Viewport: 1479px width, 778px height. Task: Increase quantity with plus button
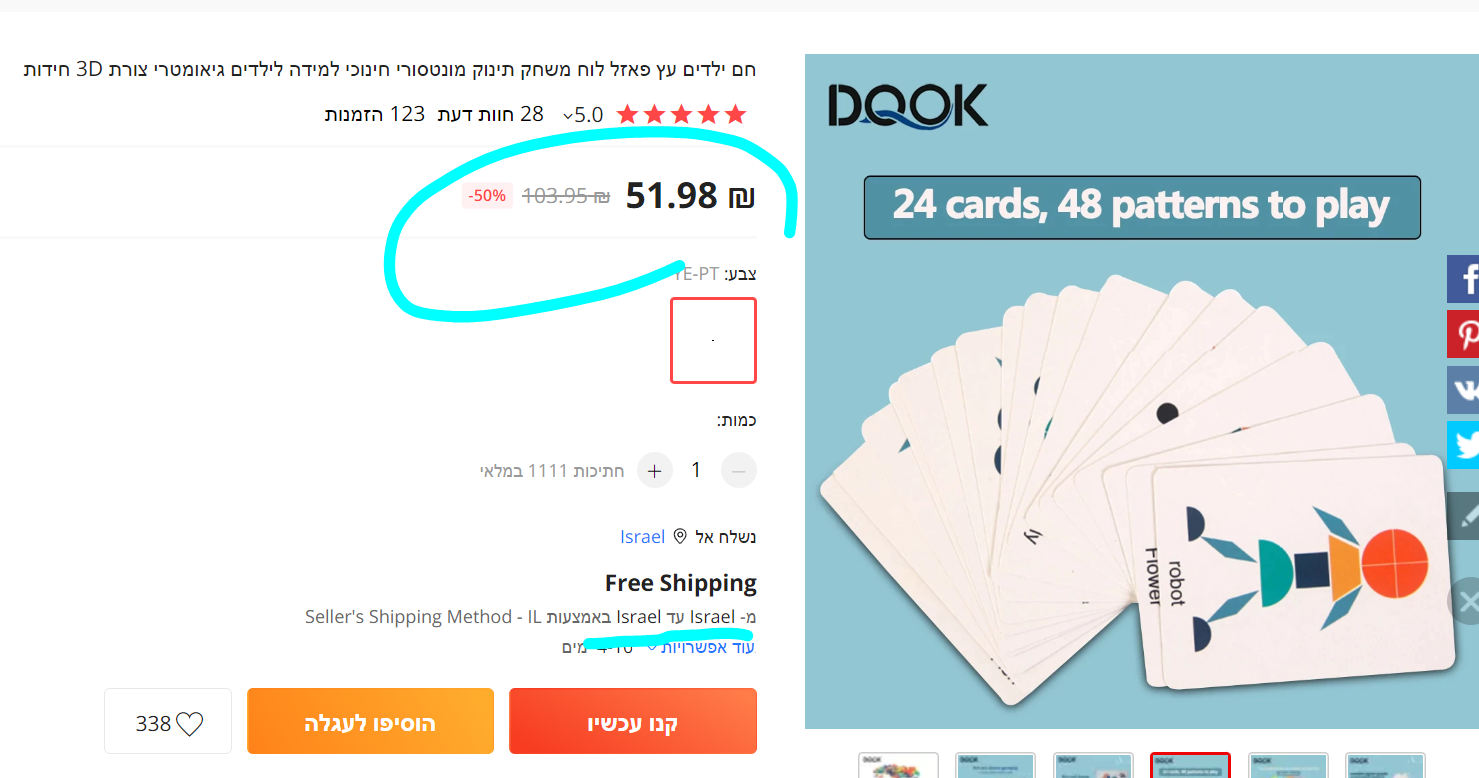tap(655, 470)
